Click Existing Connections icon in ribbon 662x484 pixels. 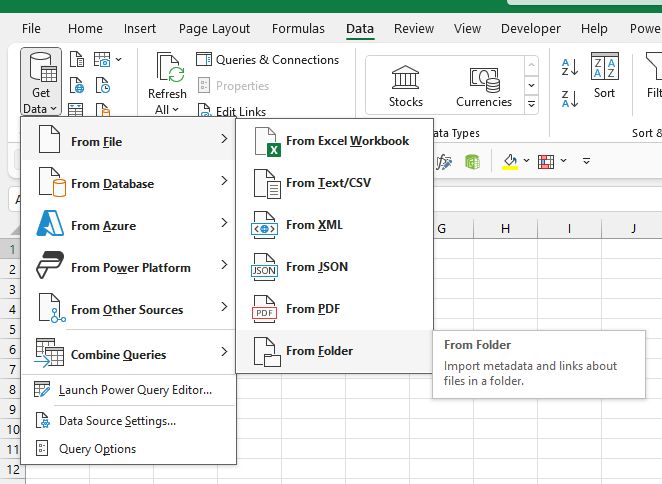pyautogui.click(x=103, y=110)
